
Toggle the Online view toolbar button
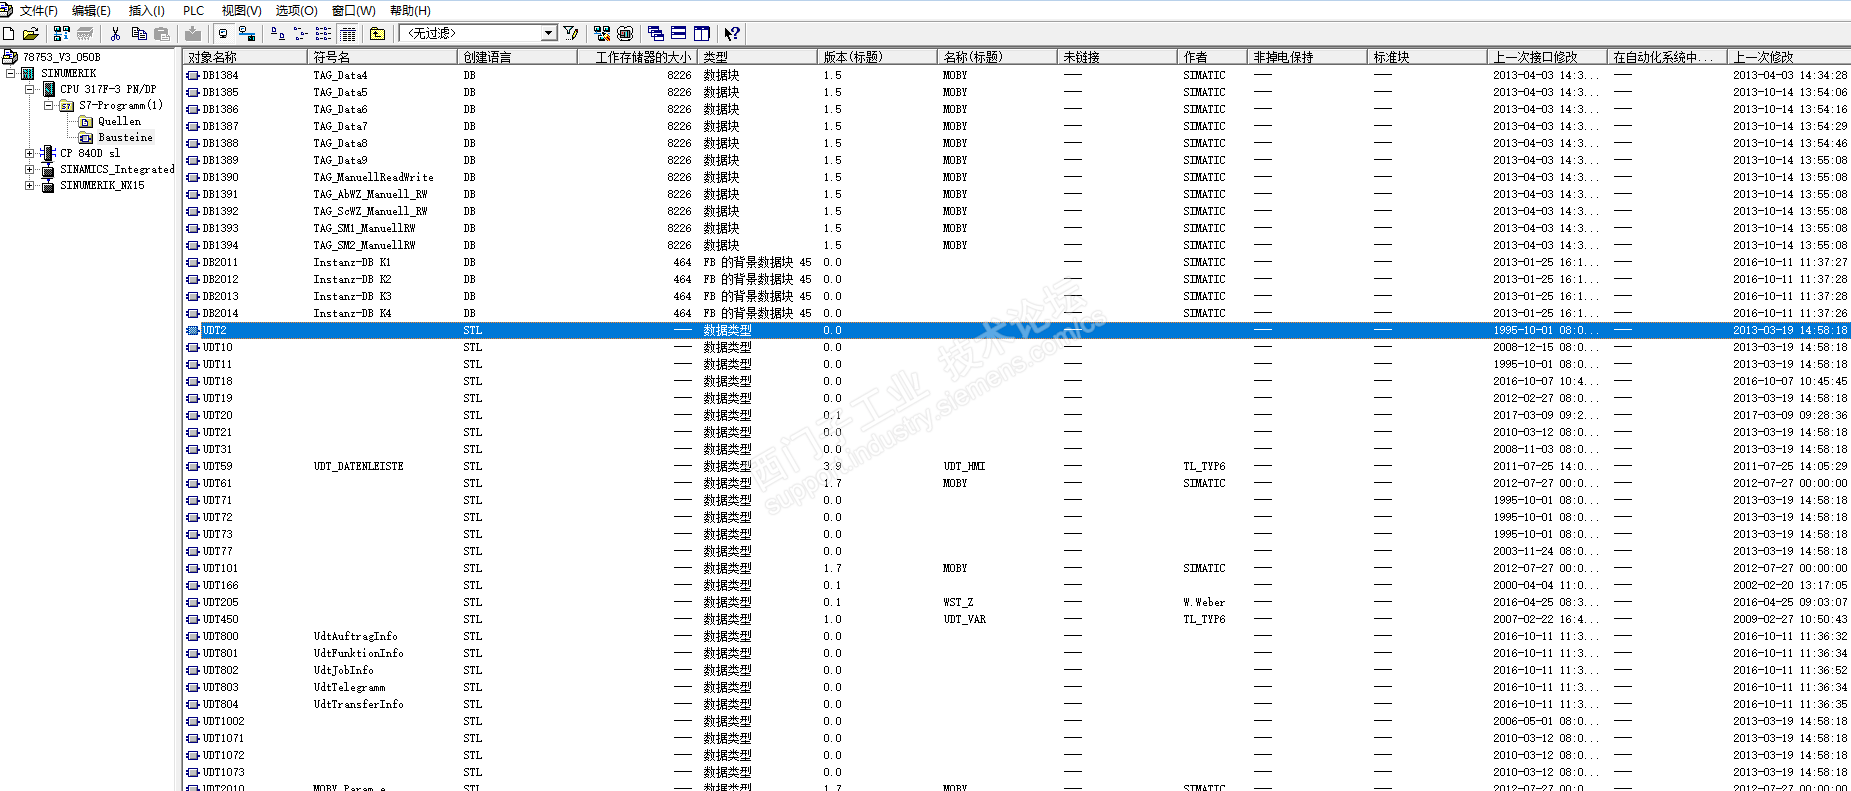click(247, 33)
